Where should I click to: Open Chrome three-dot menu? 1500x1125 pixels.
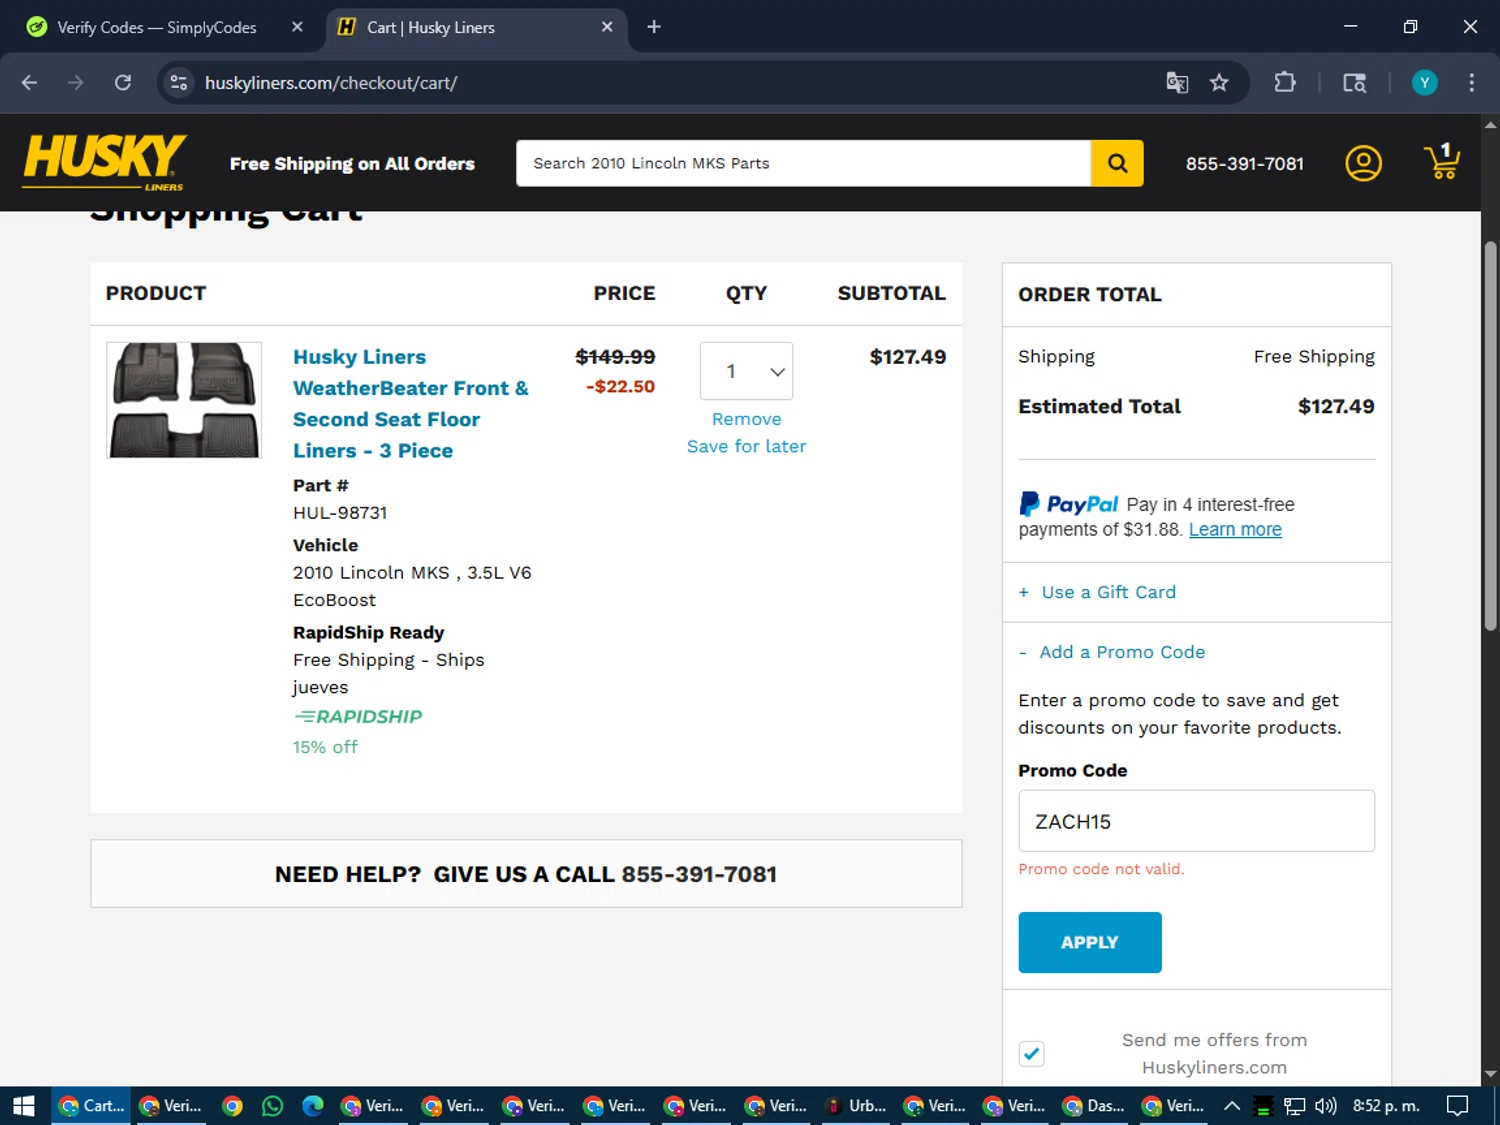point(1471,83)
